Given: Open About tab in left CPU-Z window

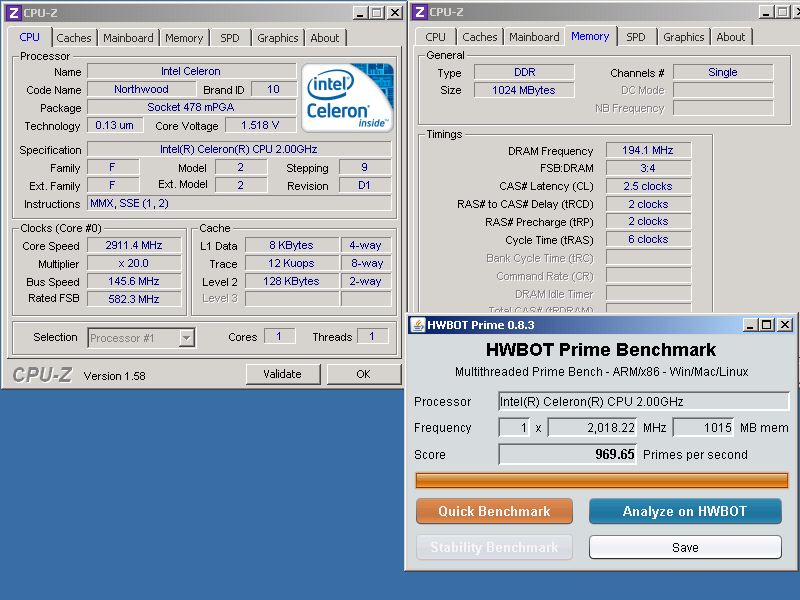Looking at the screenshot, I should [x=325, y=38].
